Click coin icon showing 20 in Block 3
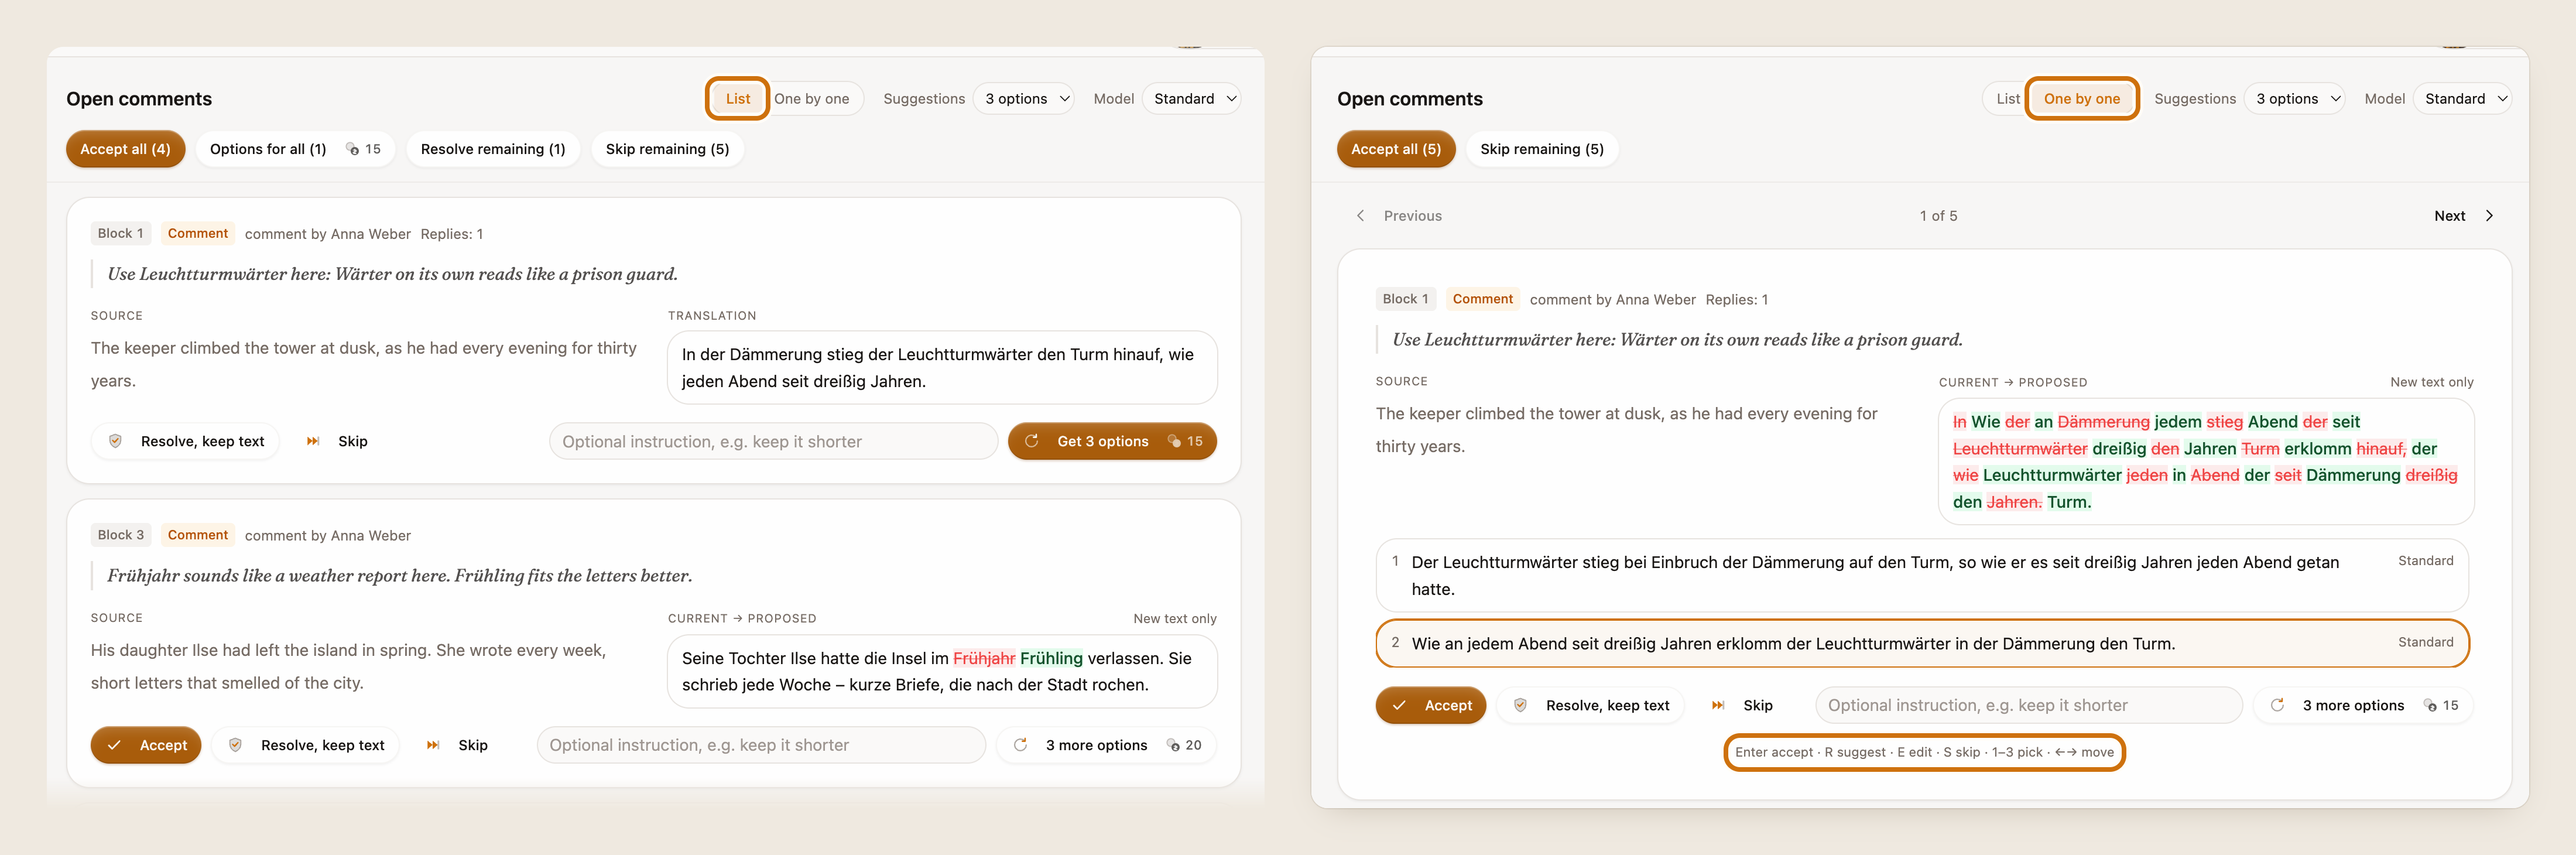2576x855 pixels. [1173, 745]
